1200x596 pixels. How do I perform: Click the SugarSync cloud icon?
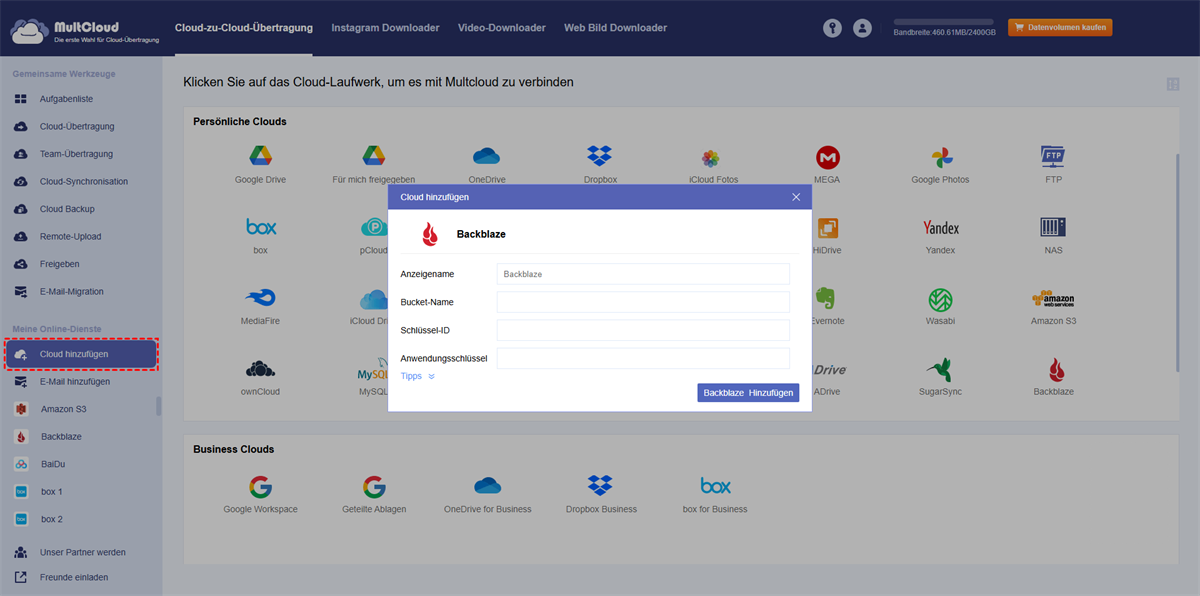940,370
